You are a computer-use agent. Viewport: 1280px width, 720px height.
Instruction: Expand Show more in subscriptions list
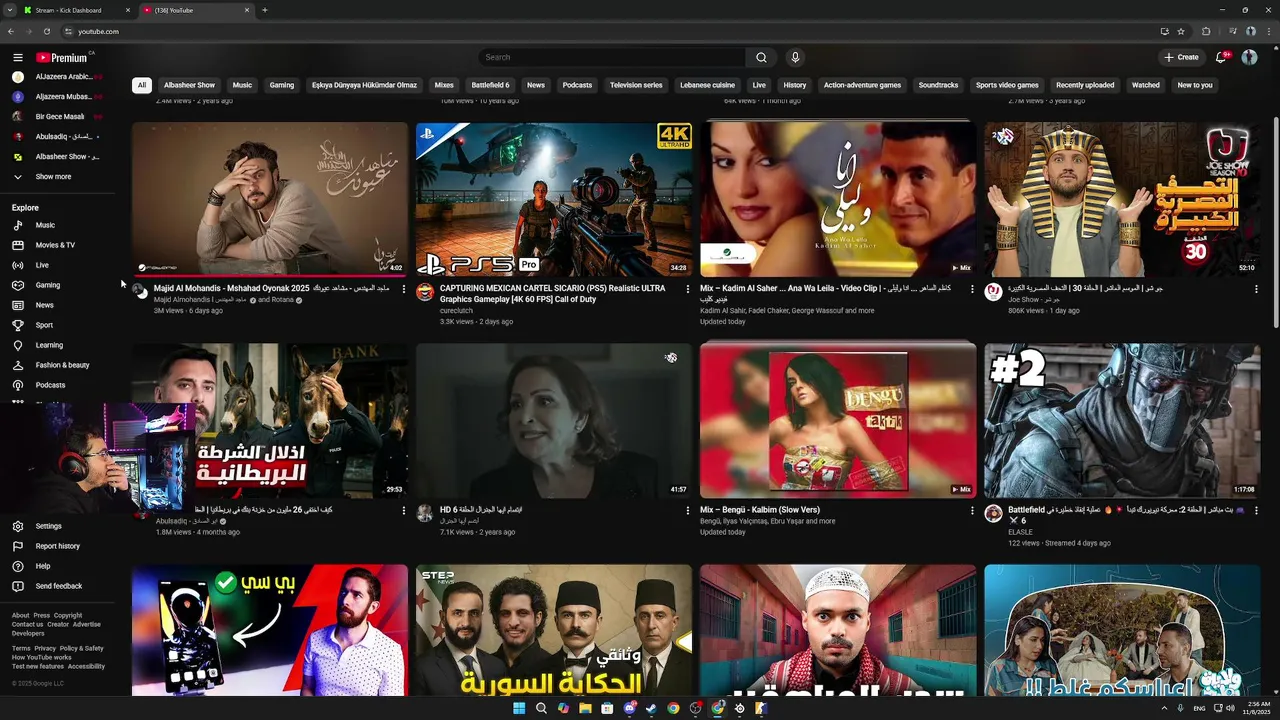point(53,177)
